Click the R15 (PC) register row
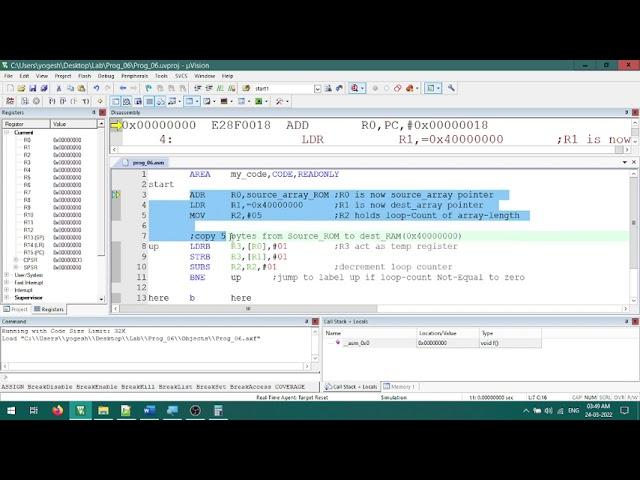This screenshot has height=480, width=640. tap(50, 253)
